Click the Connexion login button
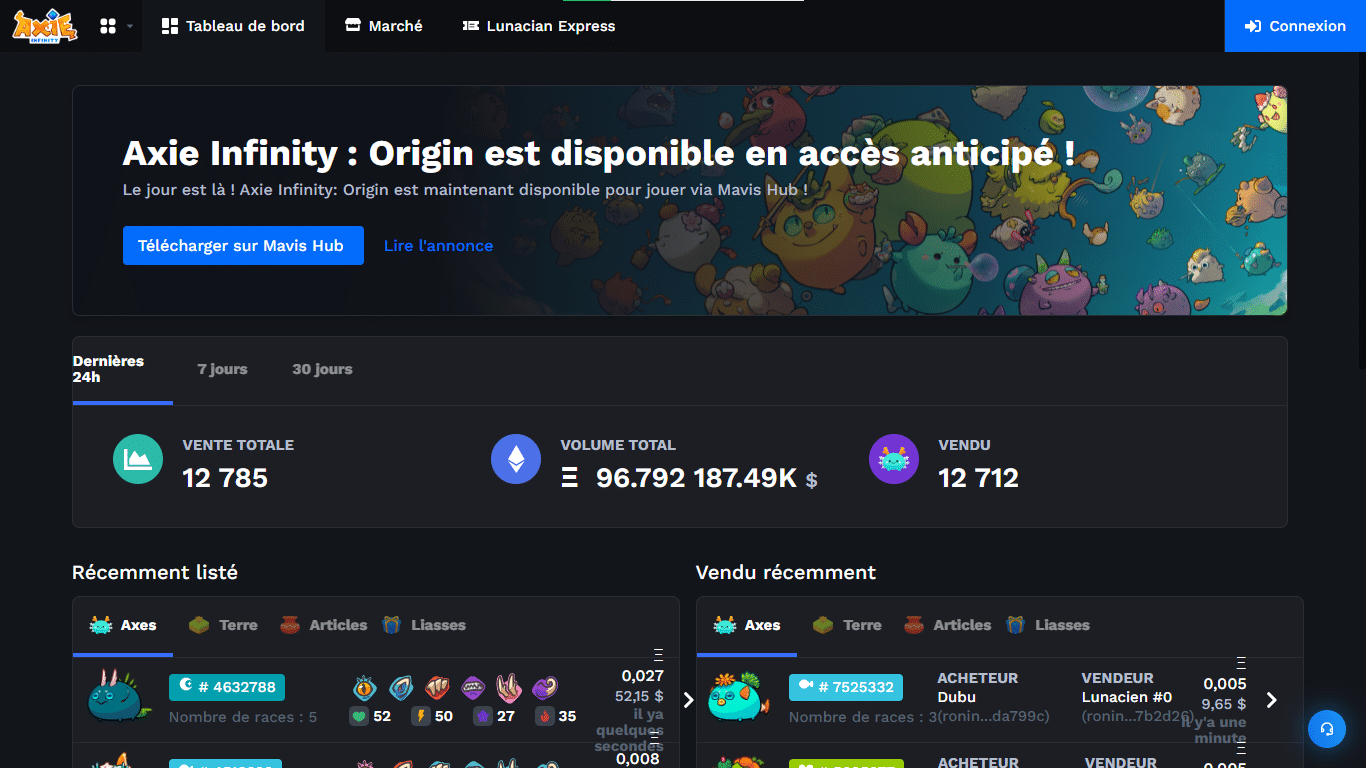Image resolution: width=1366 pixels, height=768 pixels. (1295, 26)
